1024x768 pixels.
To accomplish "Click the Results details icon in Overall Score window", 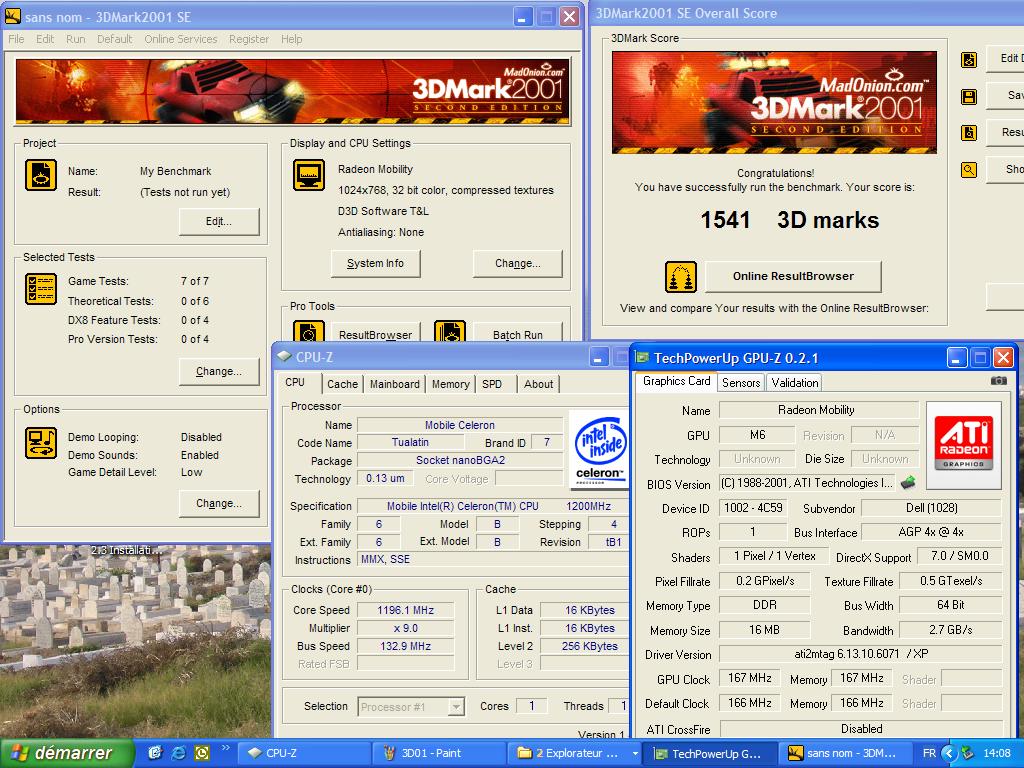I will [x=969, y=133].
